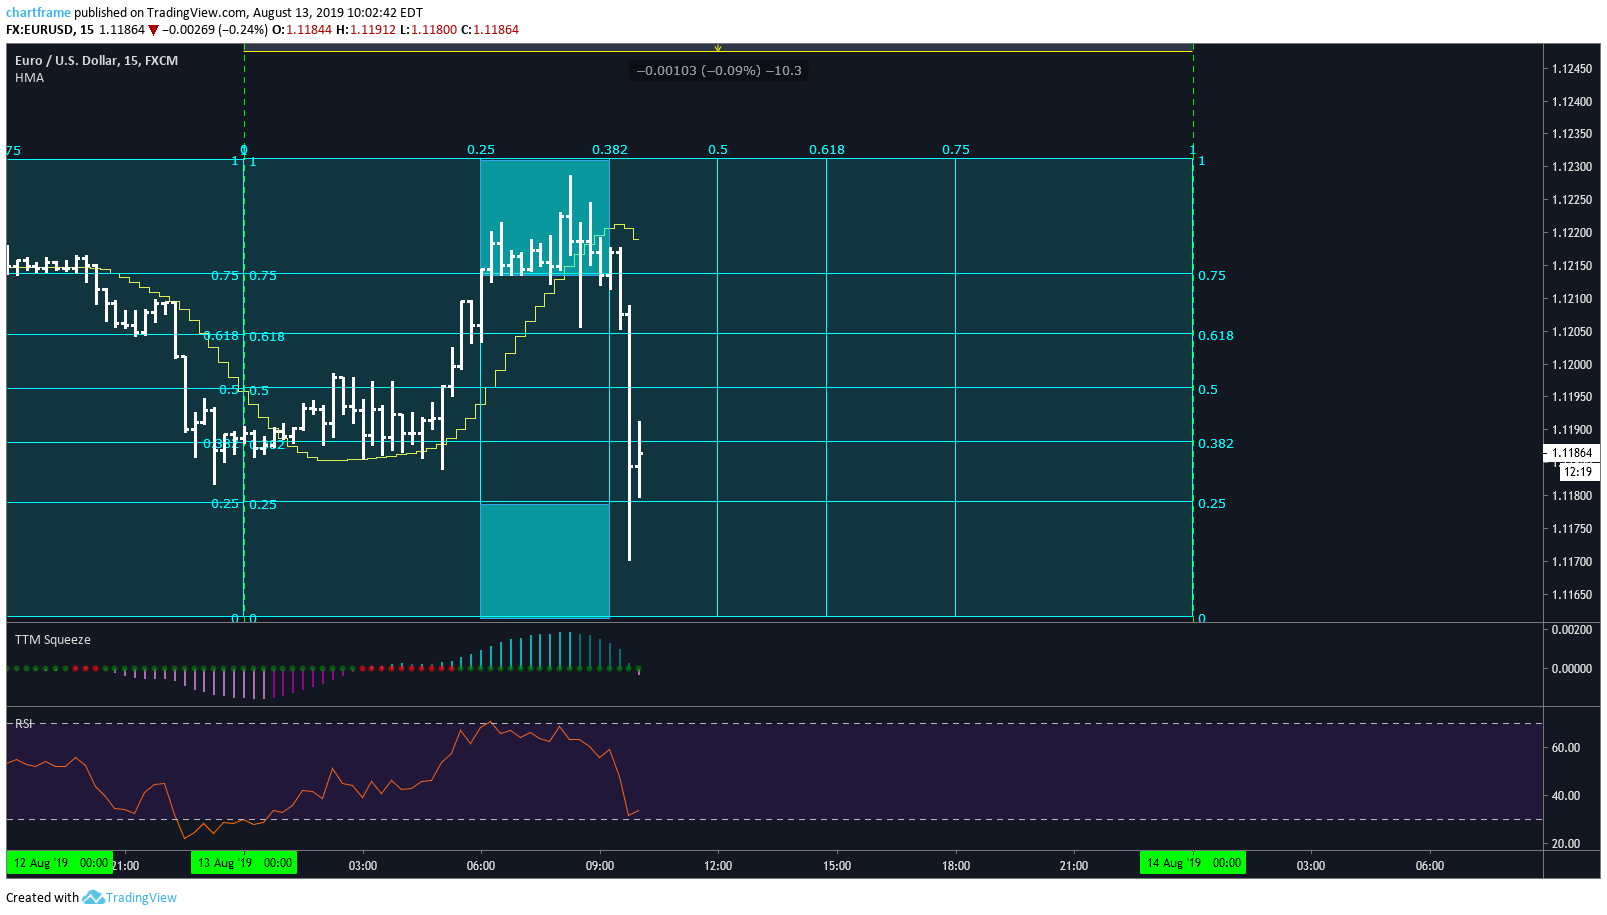Image resolution: width=1607 pixels, height=915 pixels.
Task: Click the 12 Aug '19 00:00 date marker
Action: (60, 863)
